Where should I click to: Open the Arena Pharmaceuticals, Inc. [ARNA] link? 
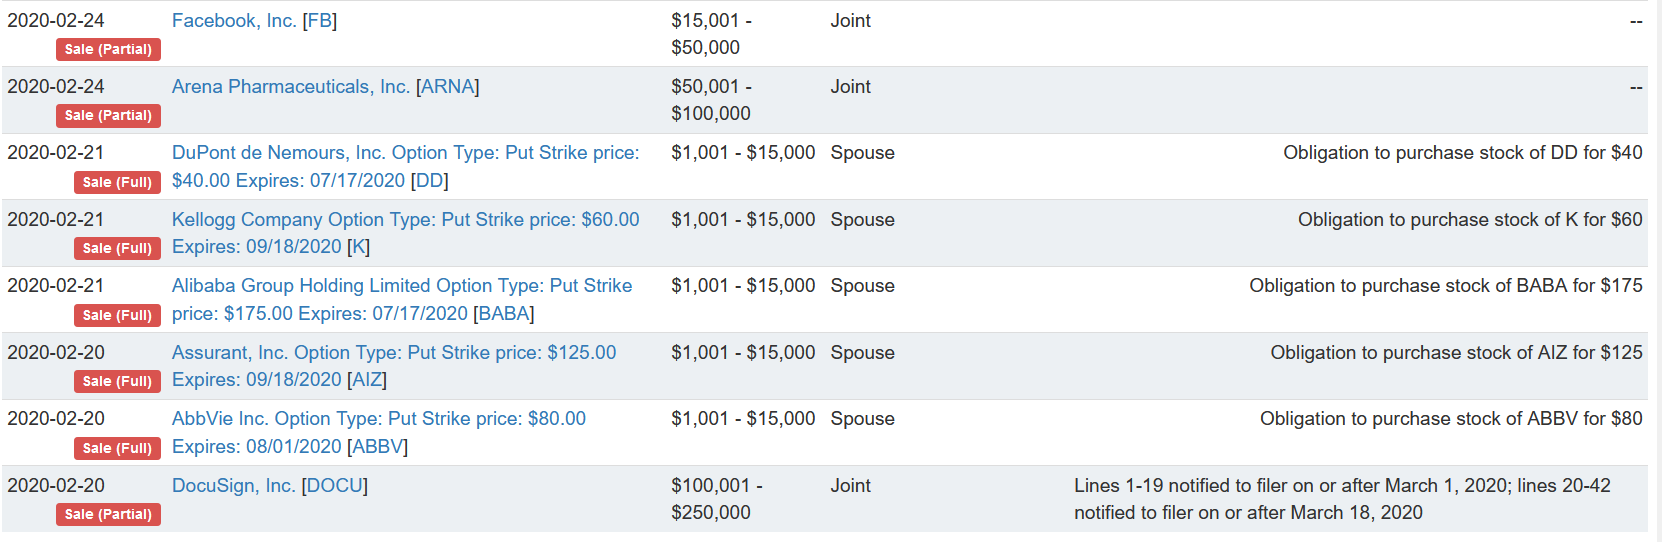point(325,87)
